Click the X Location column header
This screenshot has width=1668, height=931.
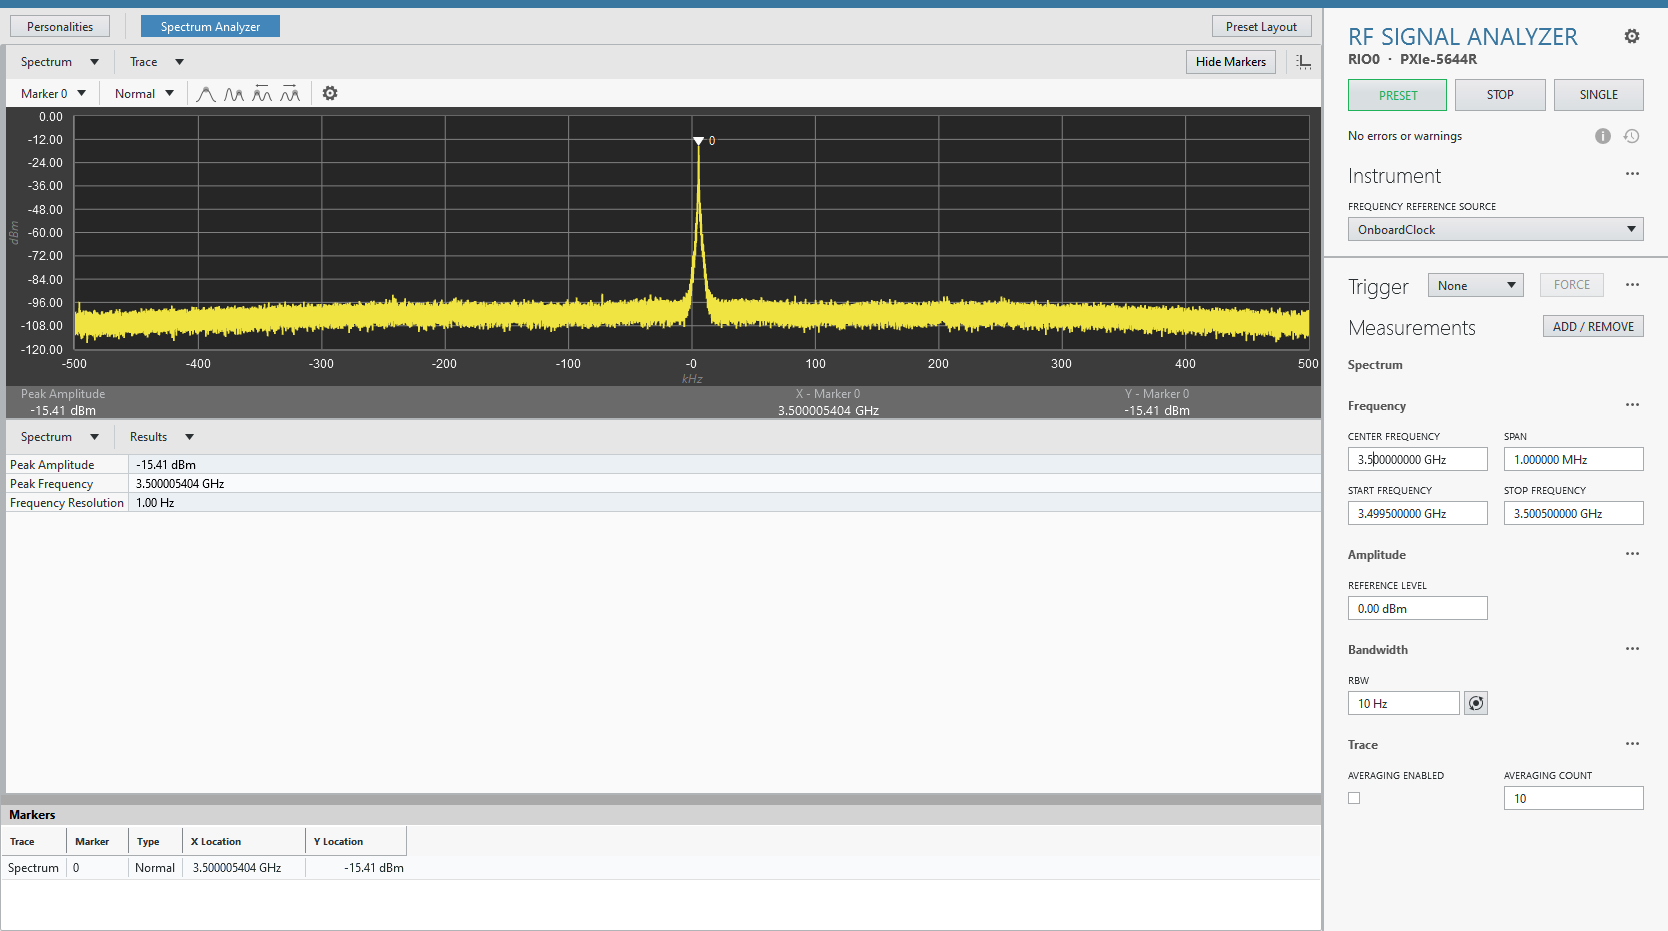click(244, 841)
